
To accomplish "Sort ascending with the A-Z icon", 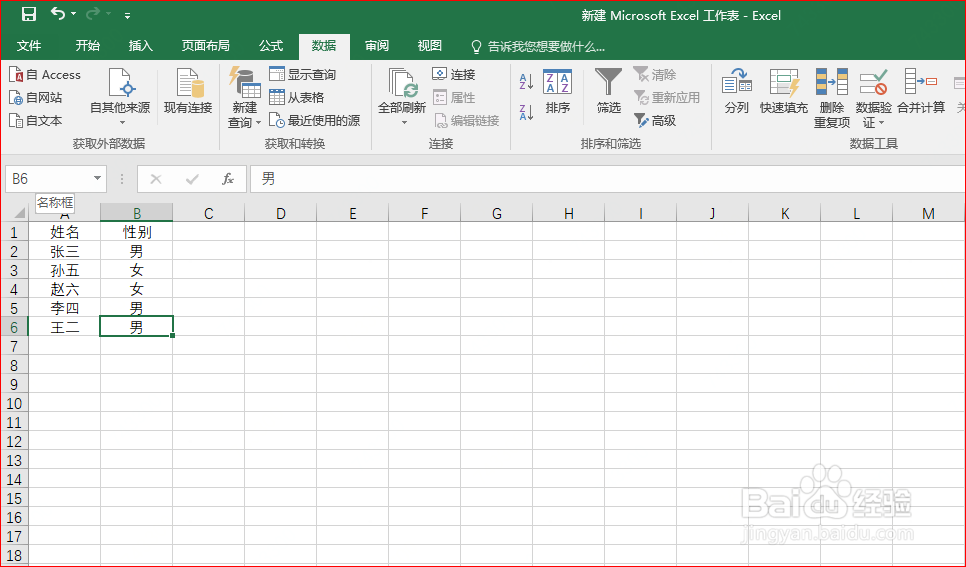I will click(526, 81).
